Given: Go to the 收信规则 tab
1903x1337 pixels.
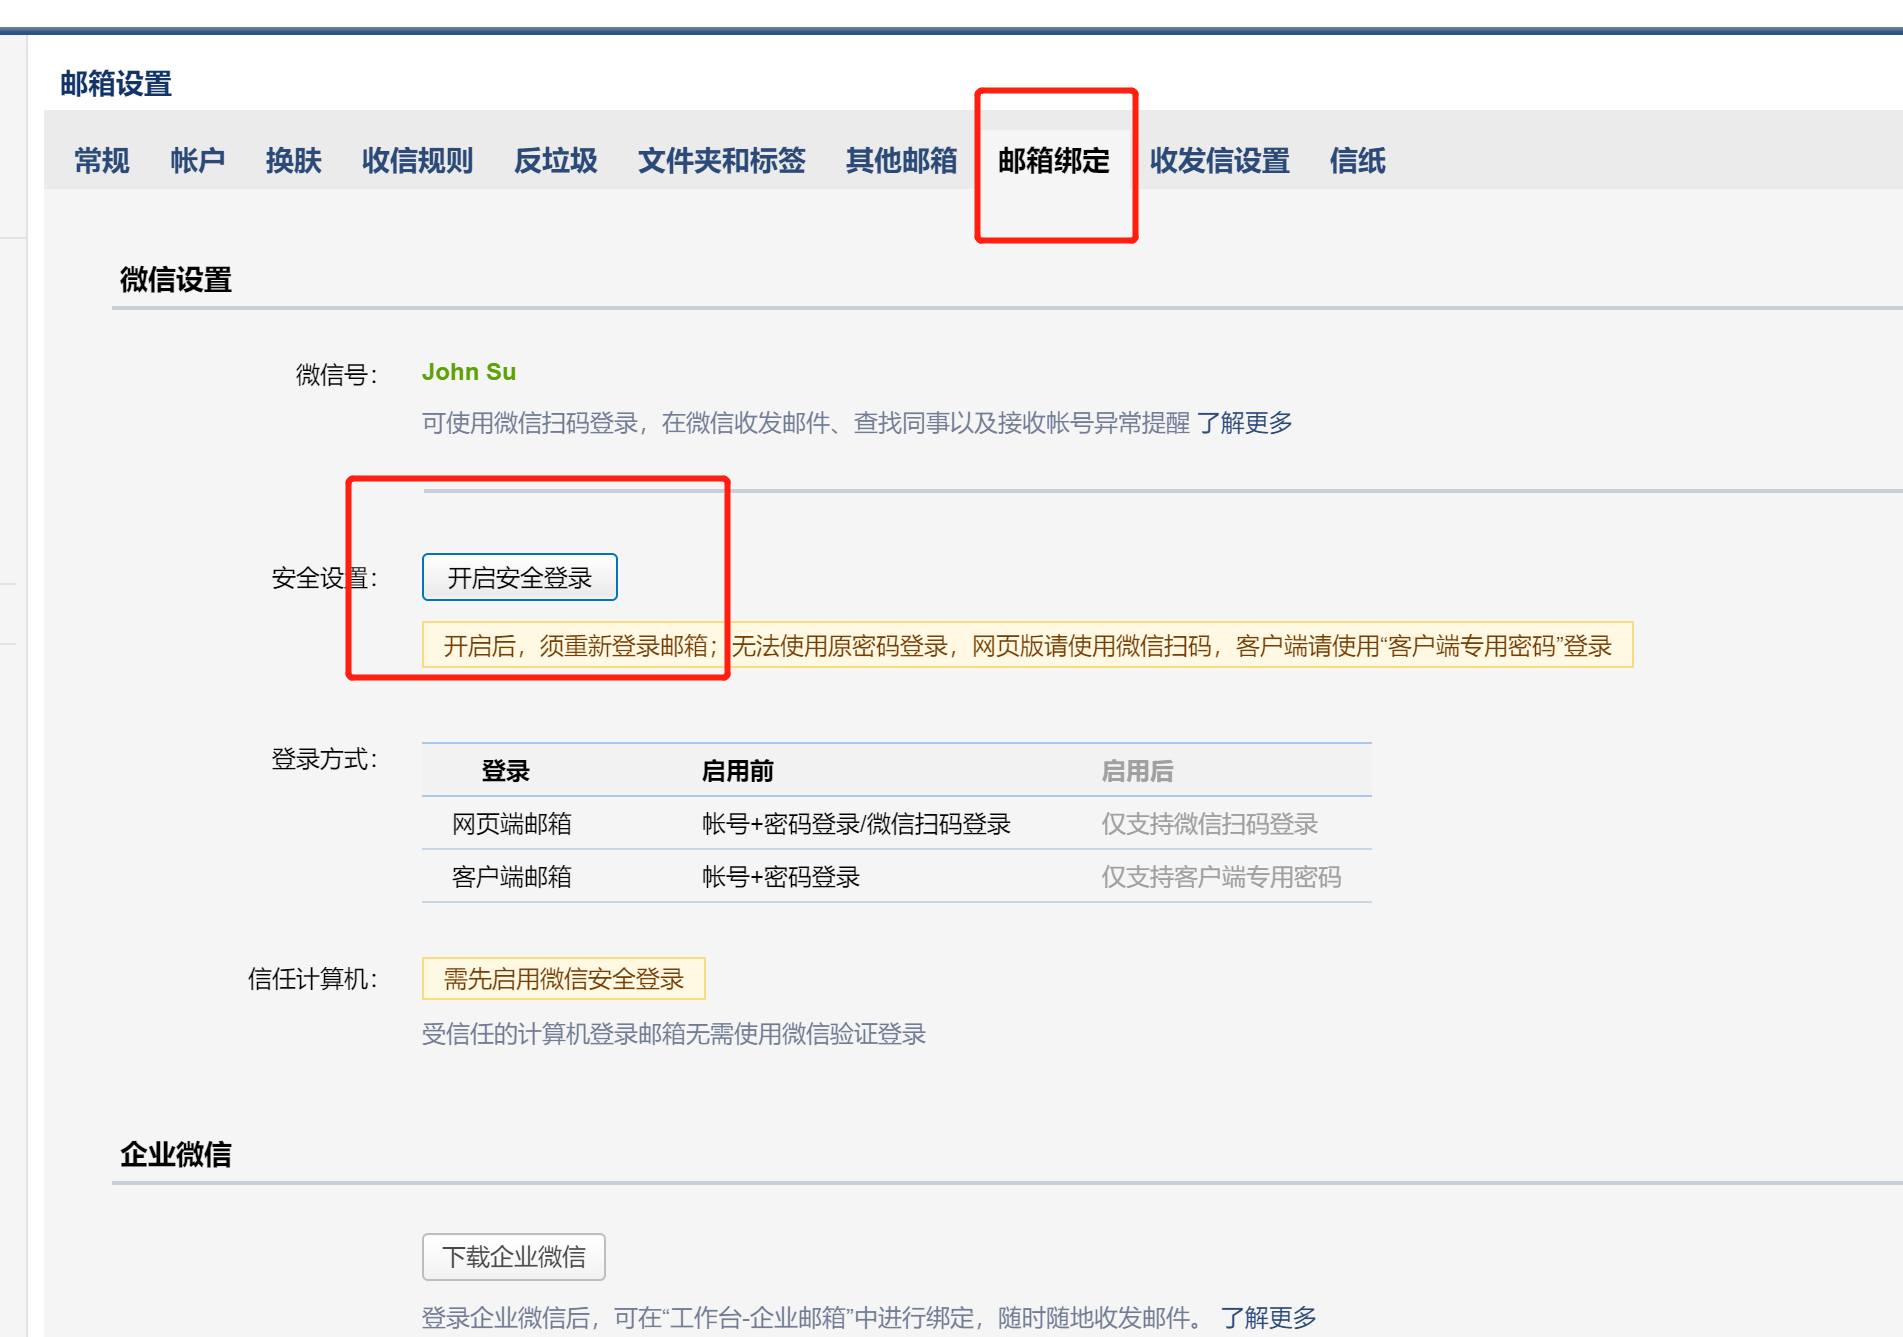Looking at the screenshot, I should [x=418, y=160].
